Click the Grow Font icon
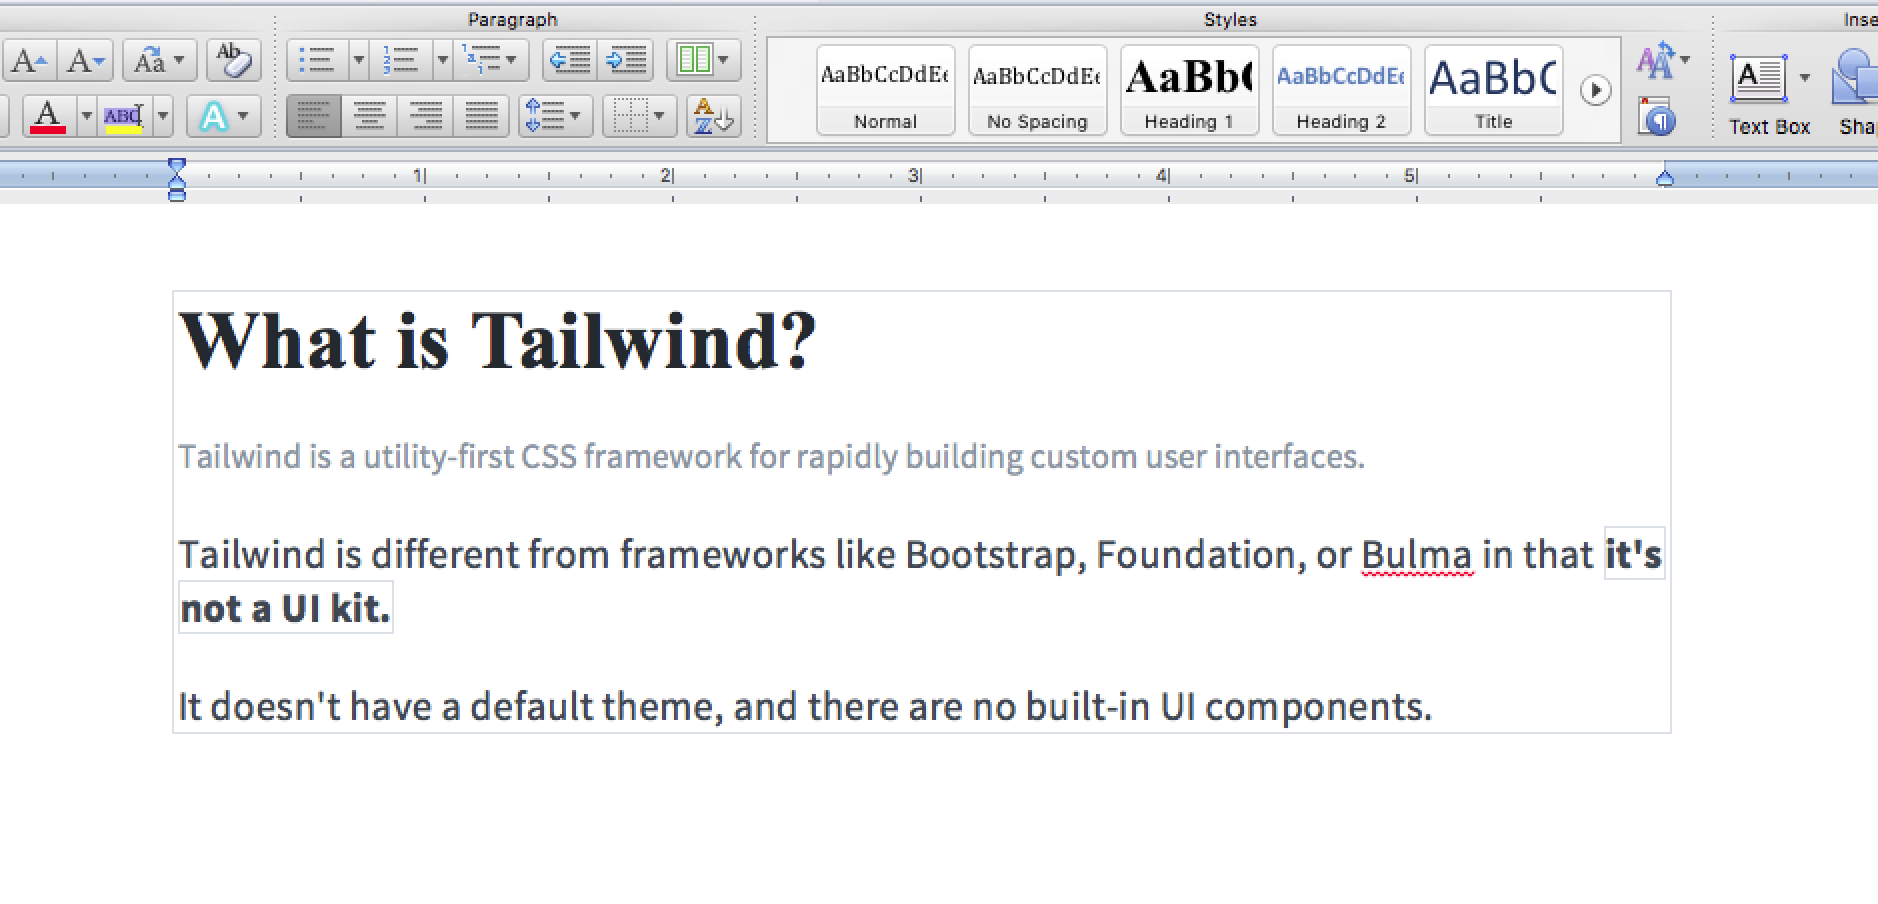 [28, 59]
